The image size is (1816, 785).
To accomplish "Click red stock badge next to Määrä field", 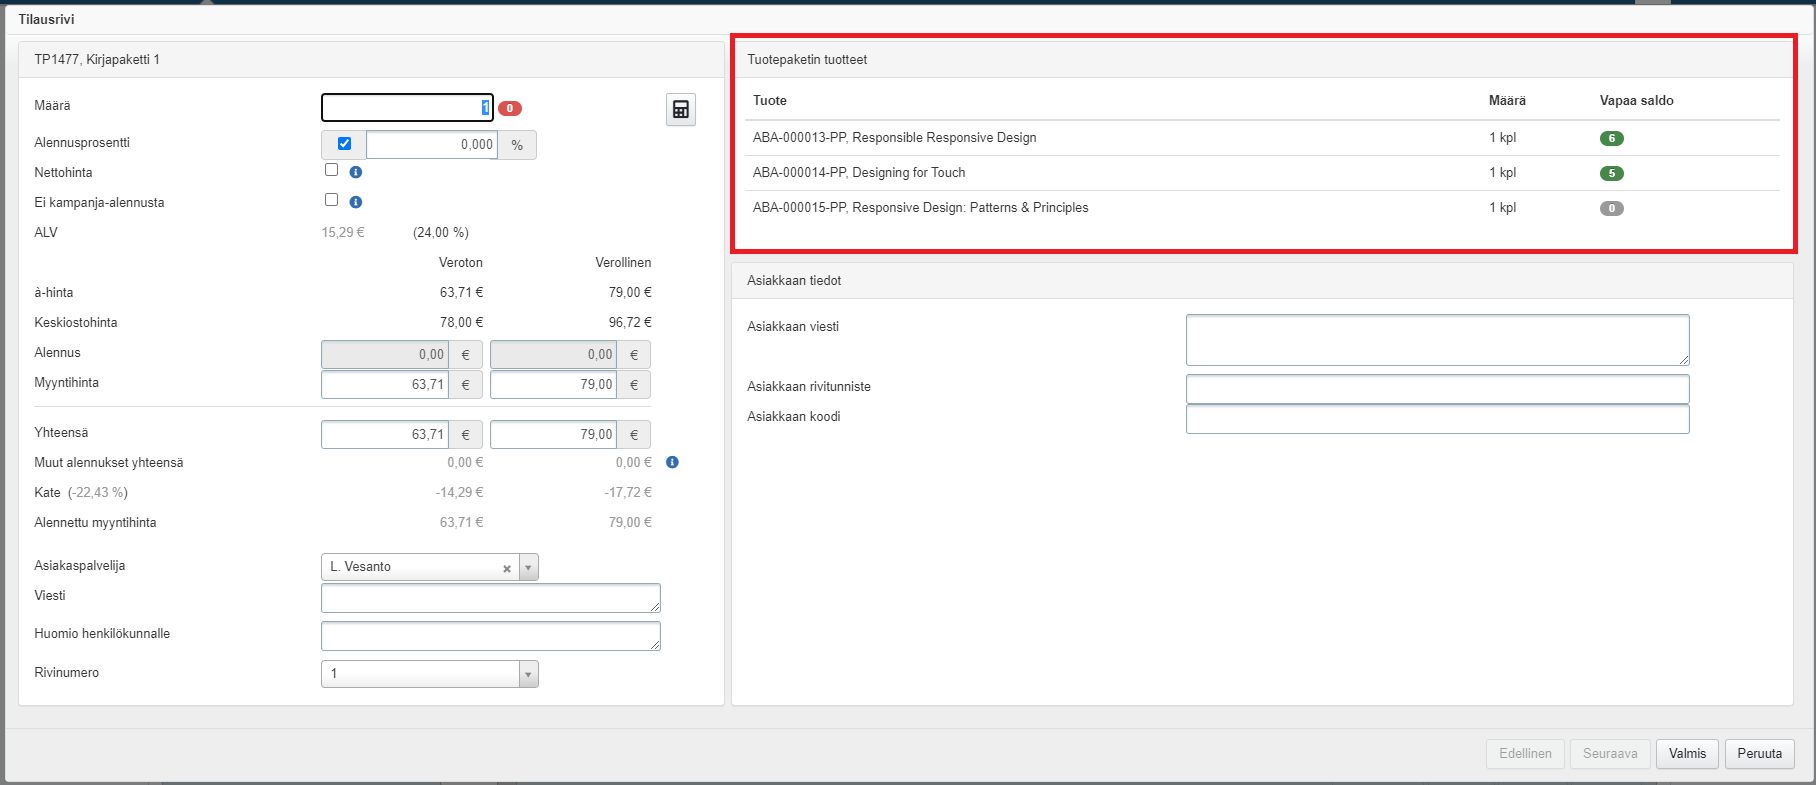I will pyautogui.click(x=510, y=108).
